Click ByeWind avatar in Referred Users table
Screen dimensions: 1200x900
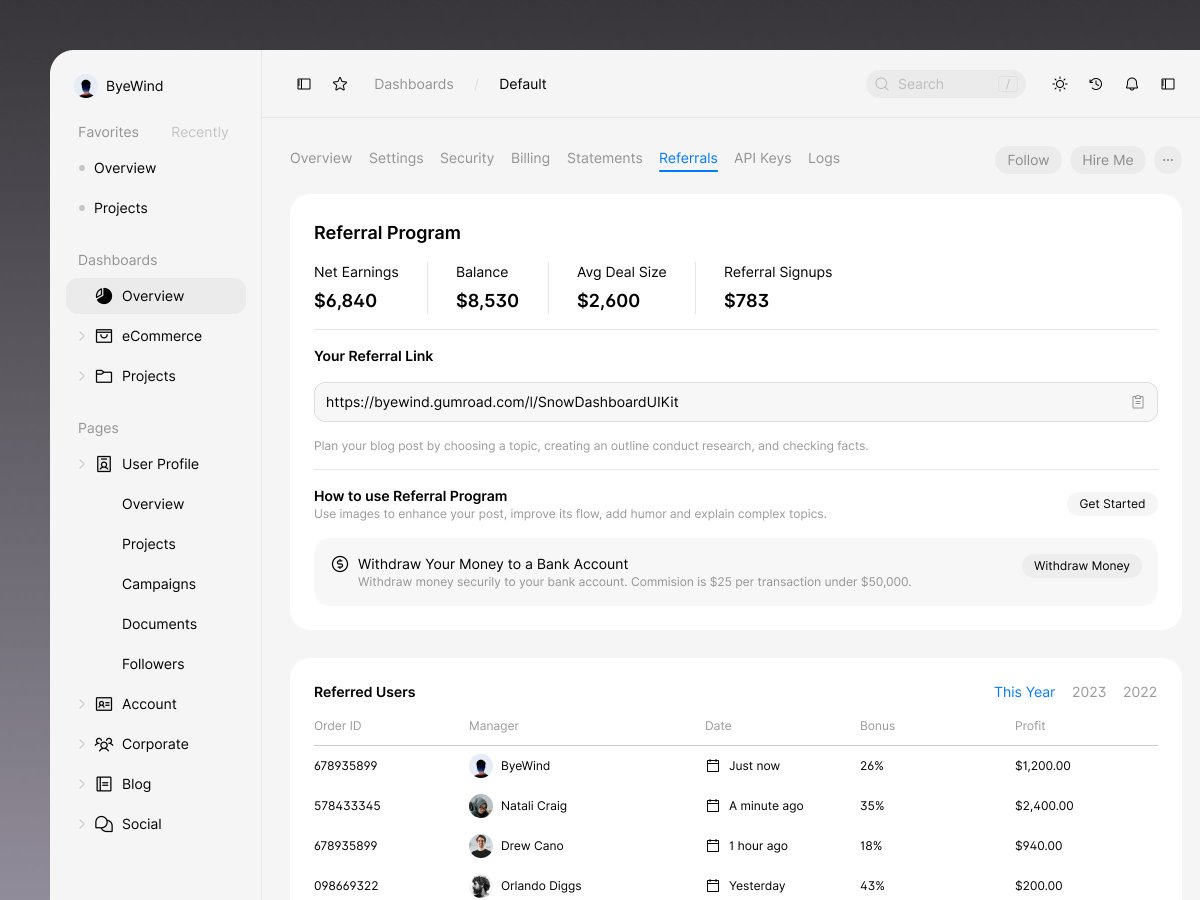pyautogui.click(x=481, y=766)
